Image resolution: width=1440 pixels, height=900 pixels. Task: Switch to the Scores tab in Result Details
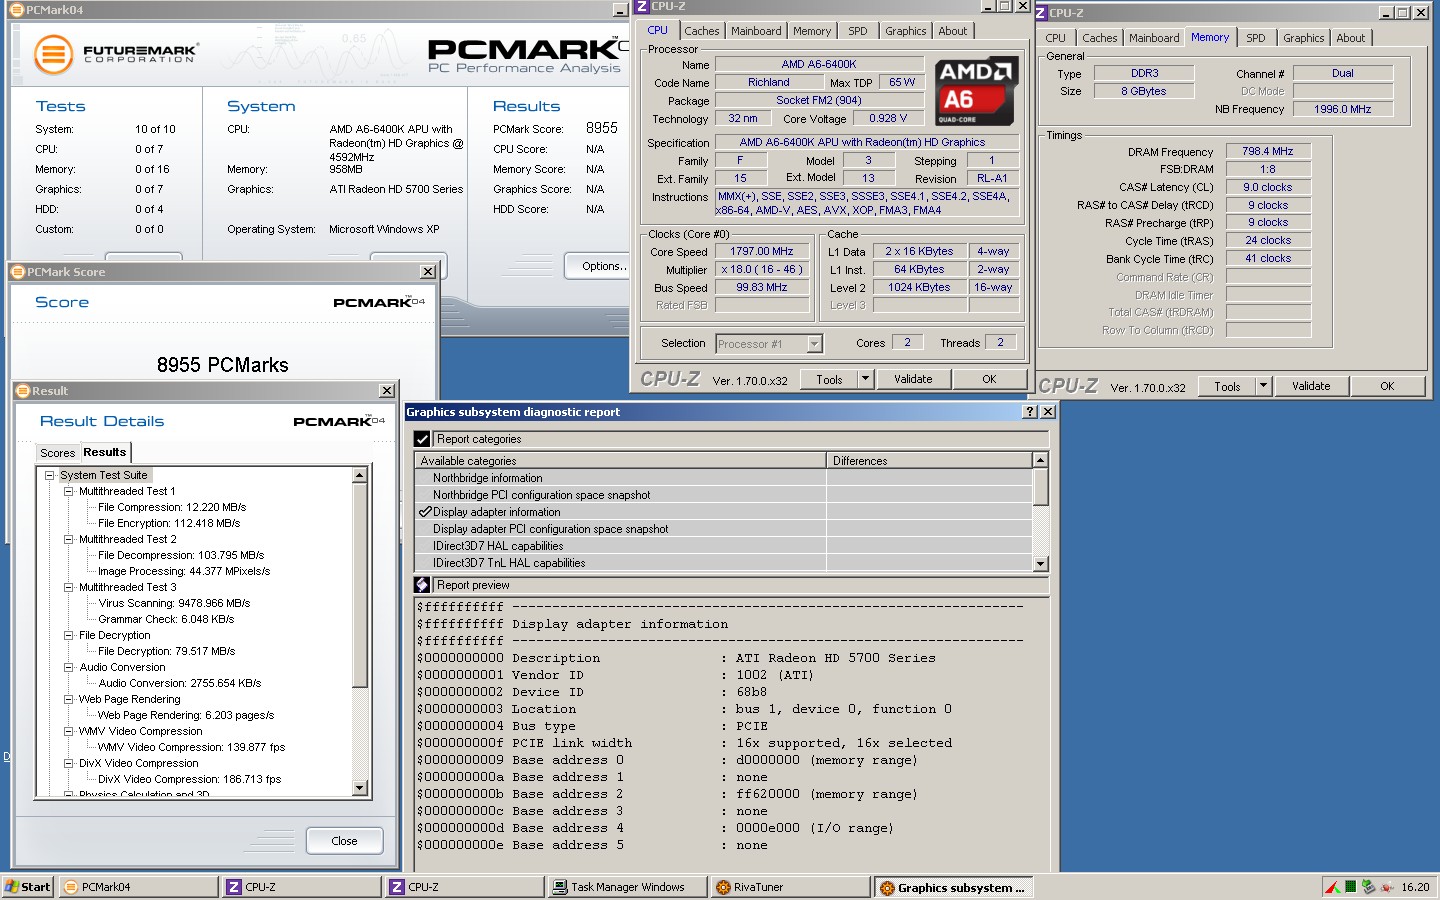click(57, 453)
